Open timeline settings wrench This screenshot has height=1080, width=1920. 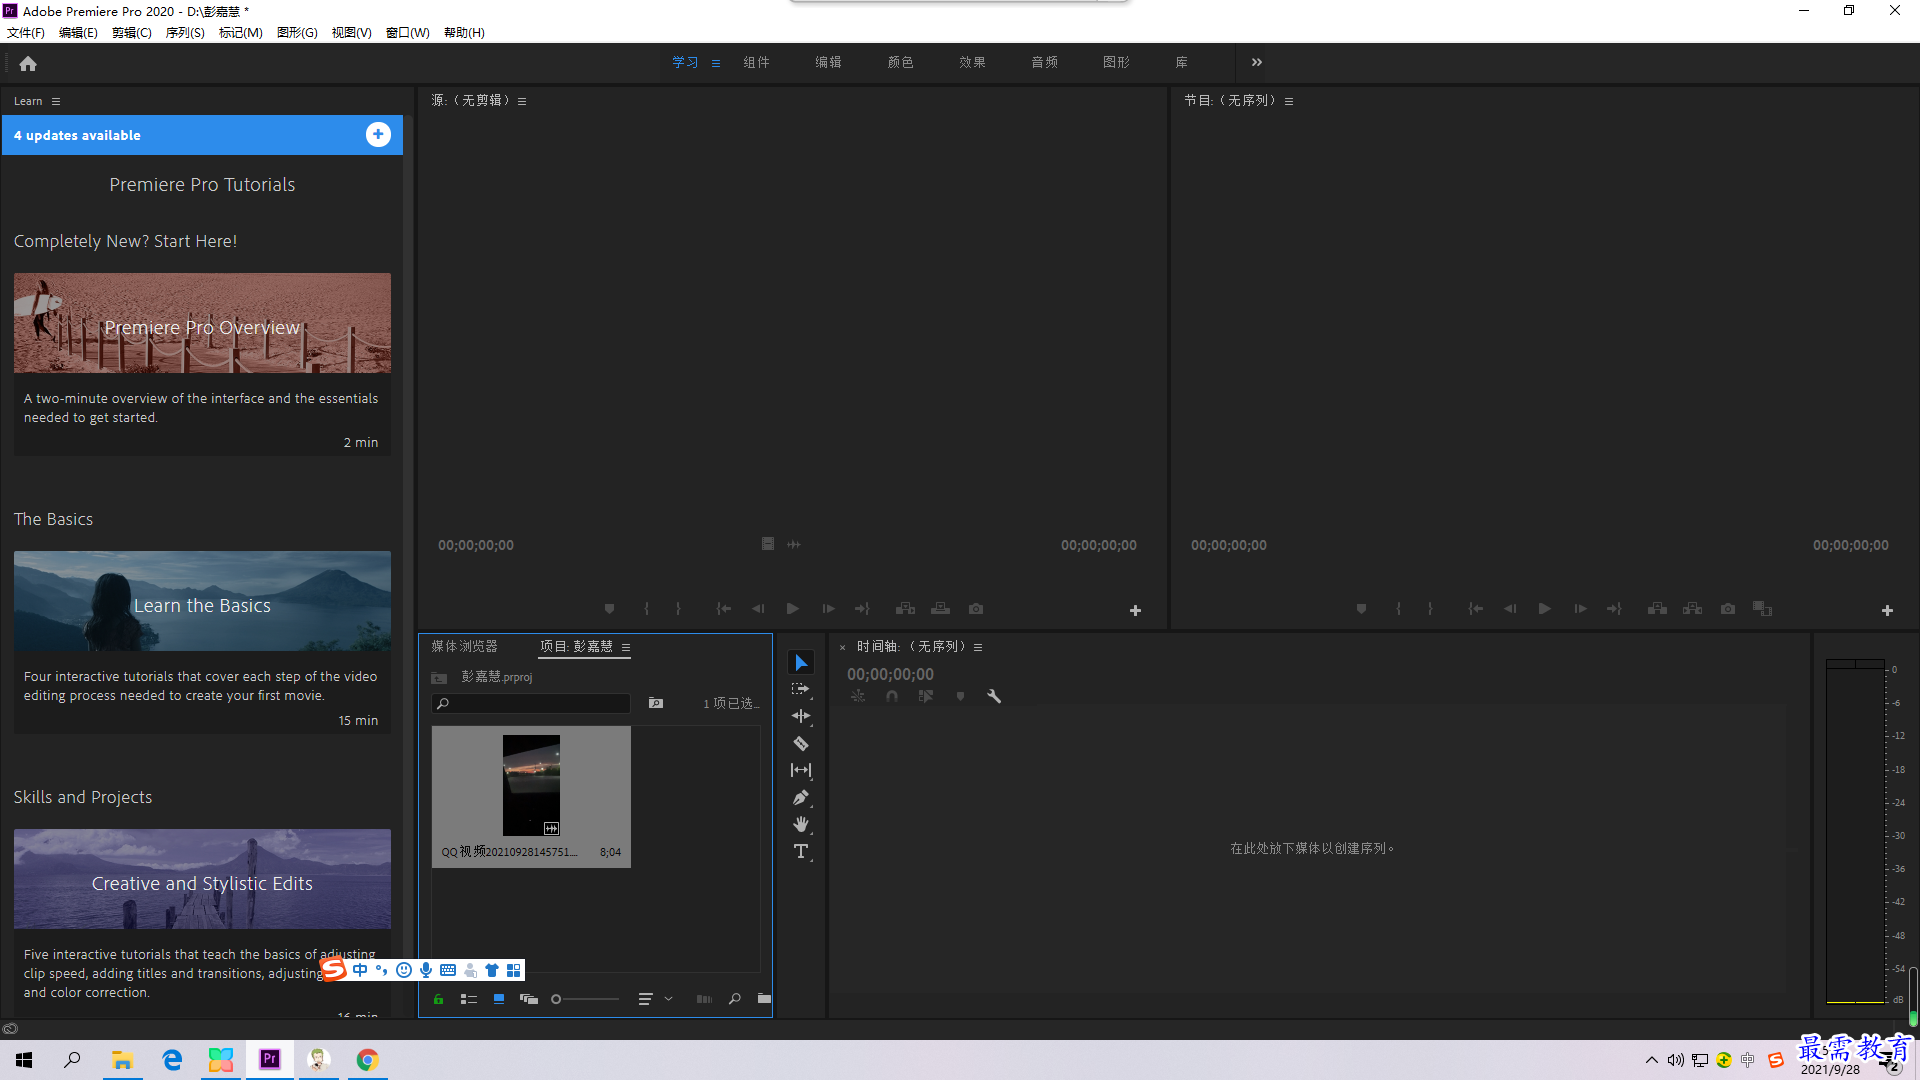tap(994, 696)
